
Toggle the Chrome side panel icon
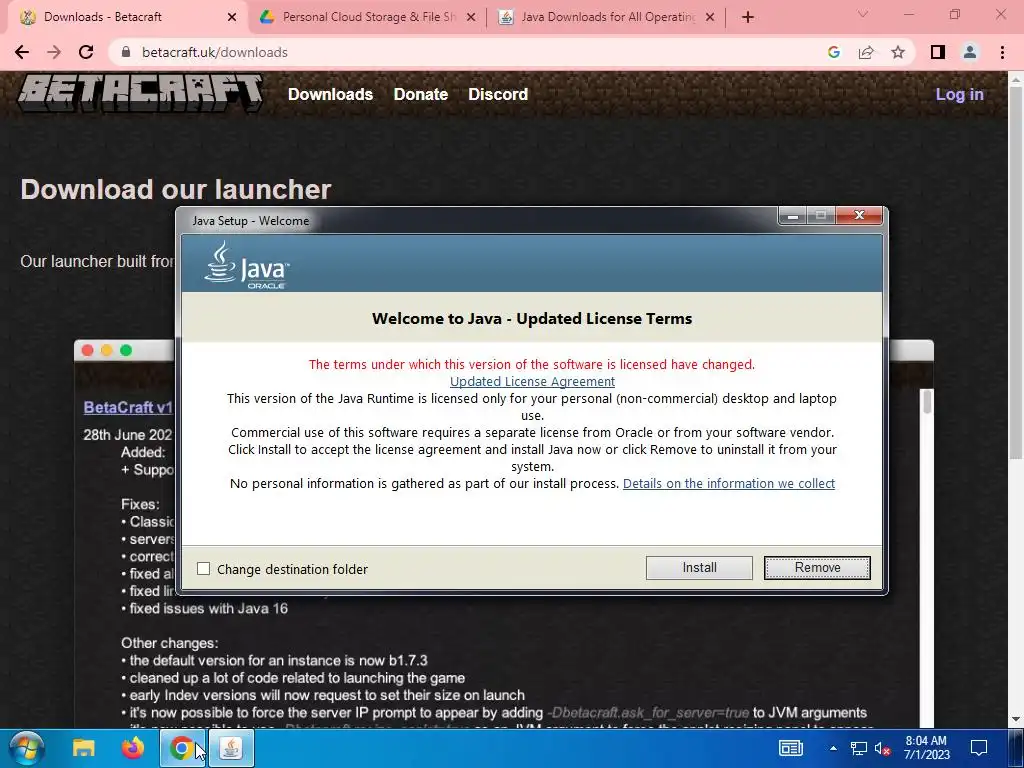point(938,52)
